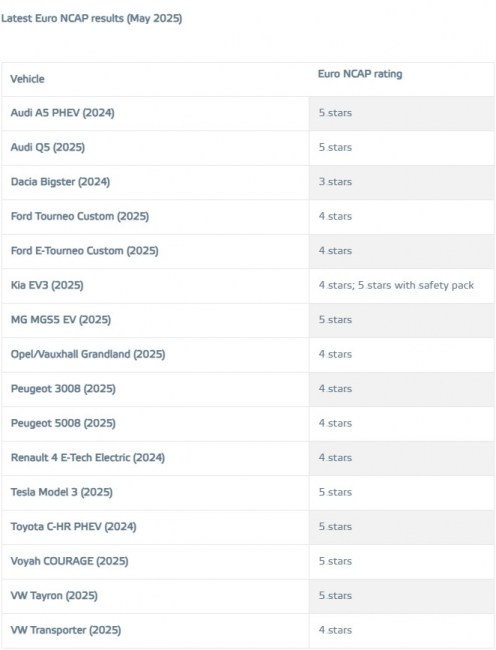The height and width of the screenshot is (650, 496).
Task: Select the Peugeot 3008 (2025) row
Action: 248,389
